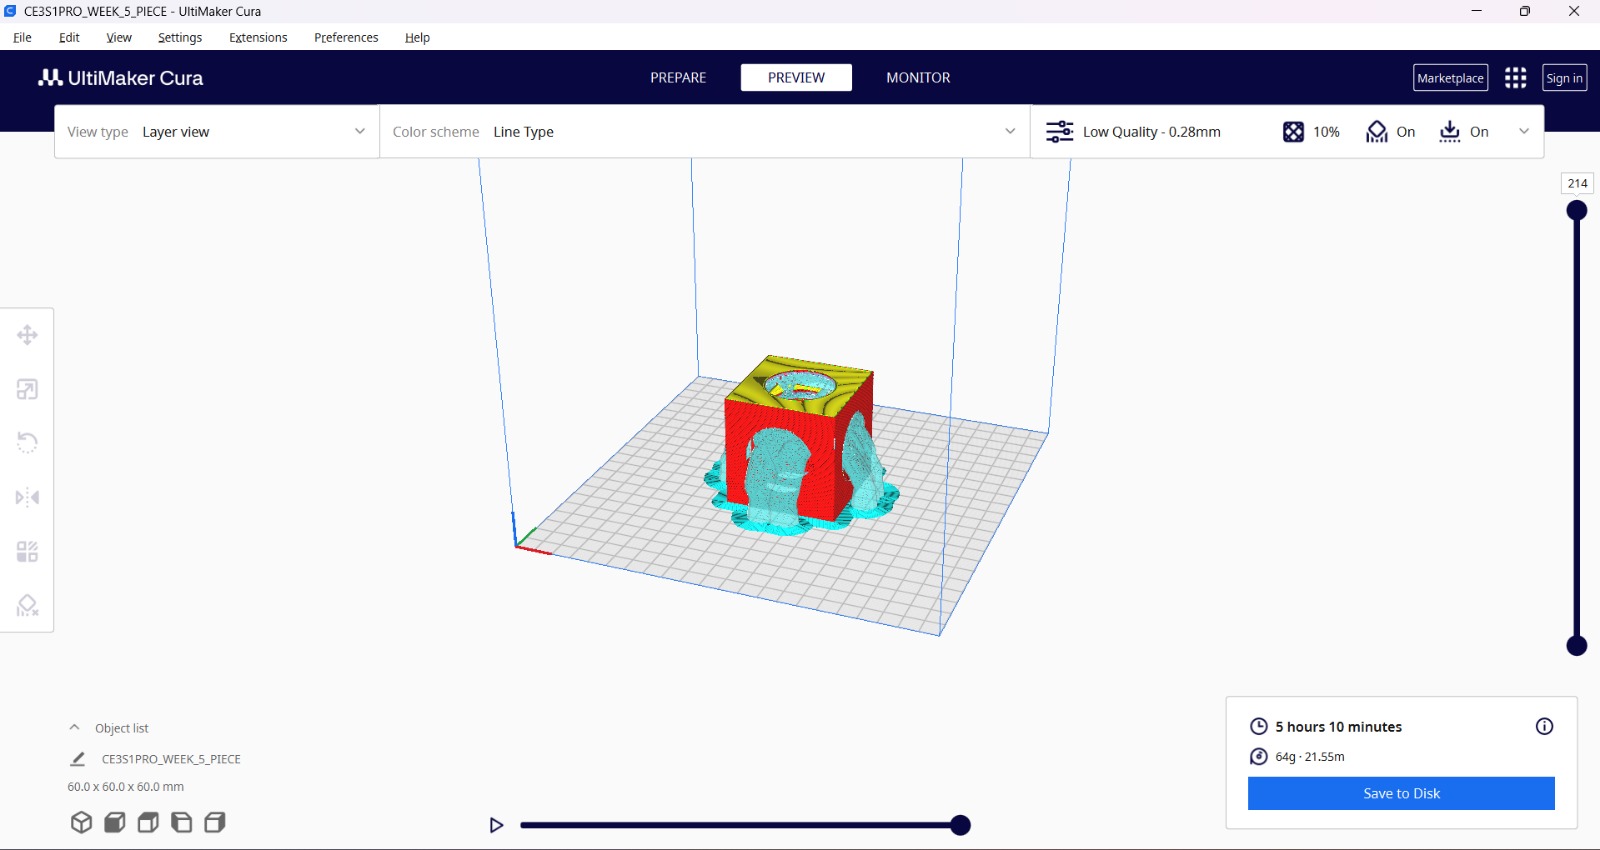The width and height of the screenshot is (1600, 850).
Task: Switch to left side view
Action: tap(181, 822)
